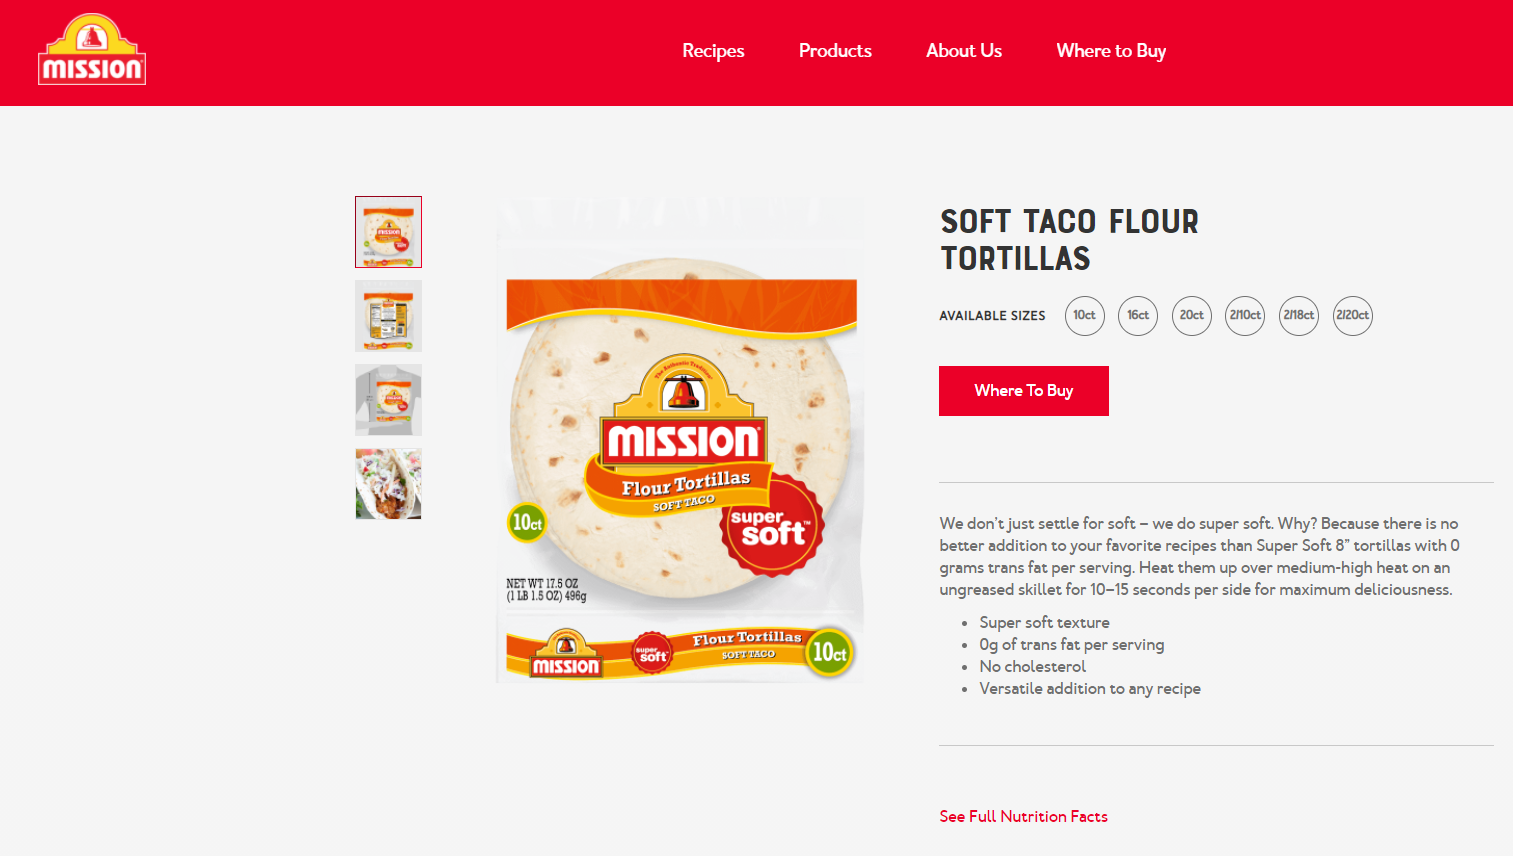Open the Products menu item

pos(835,51)
